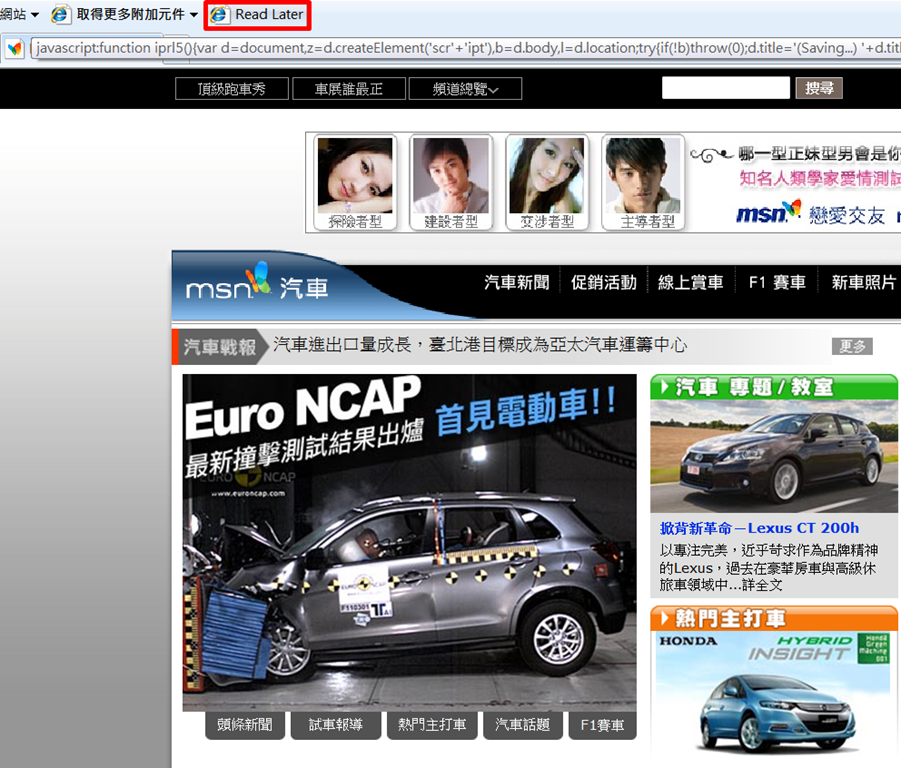Select the 探險者型 profile thumbnail
The image size is (901, 768).
point(355,183)
